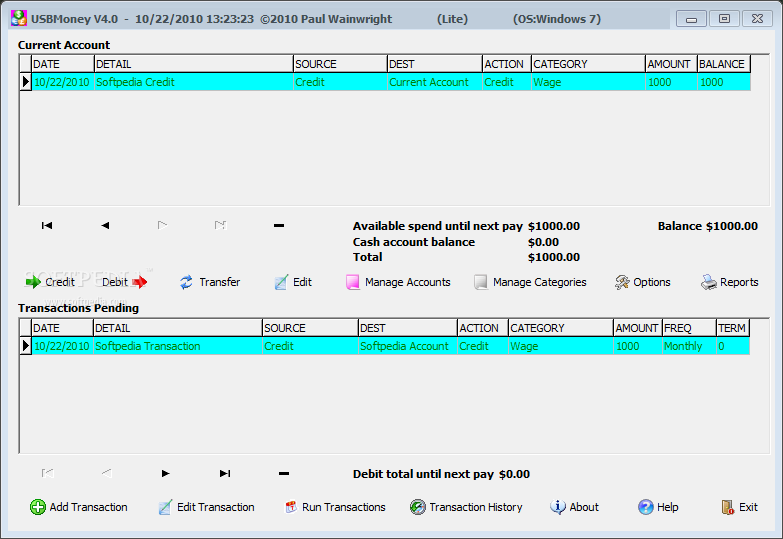The image size is (783, 539).
Task: Select the Softpedia Credit detail cell
Action: 194,82
